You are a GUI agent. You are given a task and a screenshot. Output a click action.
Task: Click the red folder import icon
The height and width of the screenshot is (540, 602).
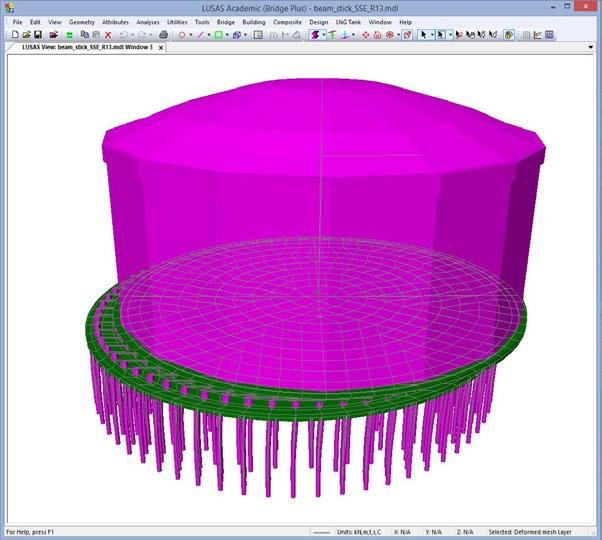(x=54, y=35)
